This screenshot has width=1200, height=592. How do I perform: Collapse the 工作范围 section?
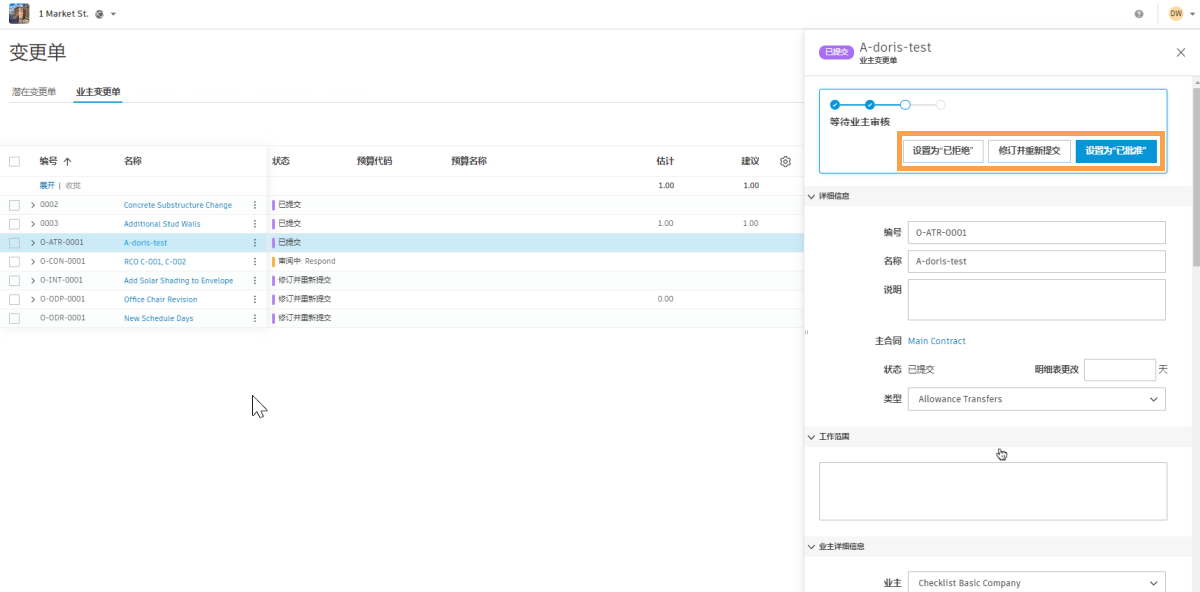click(x=811, y=437)
